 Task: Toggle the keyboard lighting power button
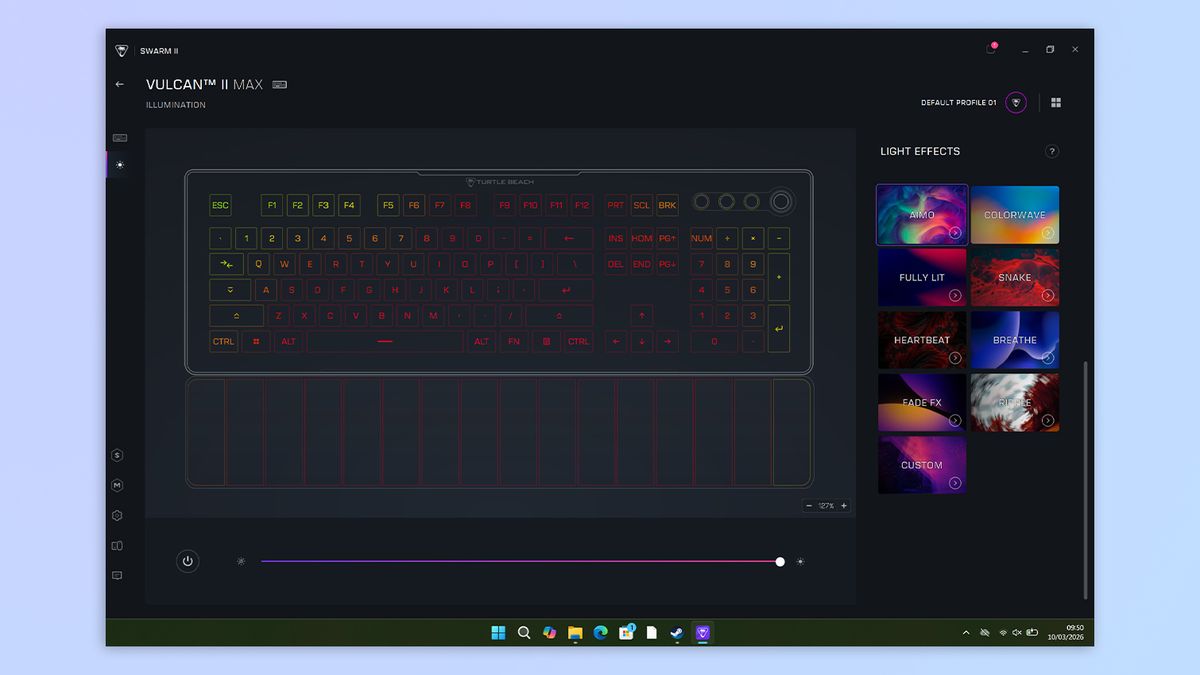pyautogui.click(x=187, y=561)
